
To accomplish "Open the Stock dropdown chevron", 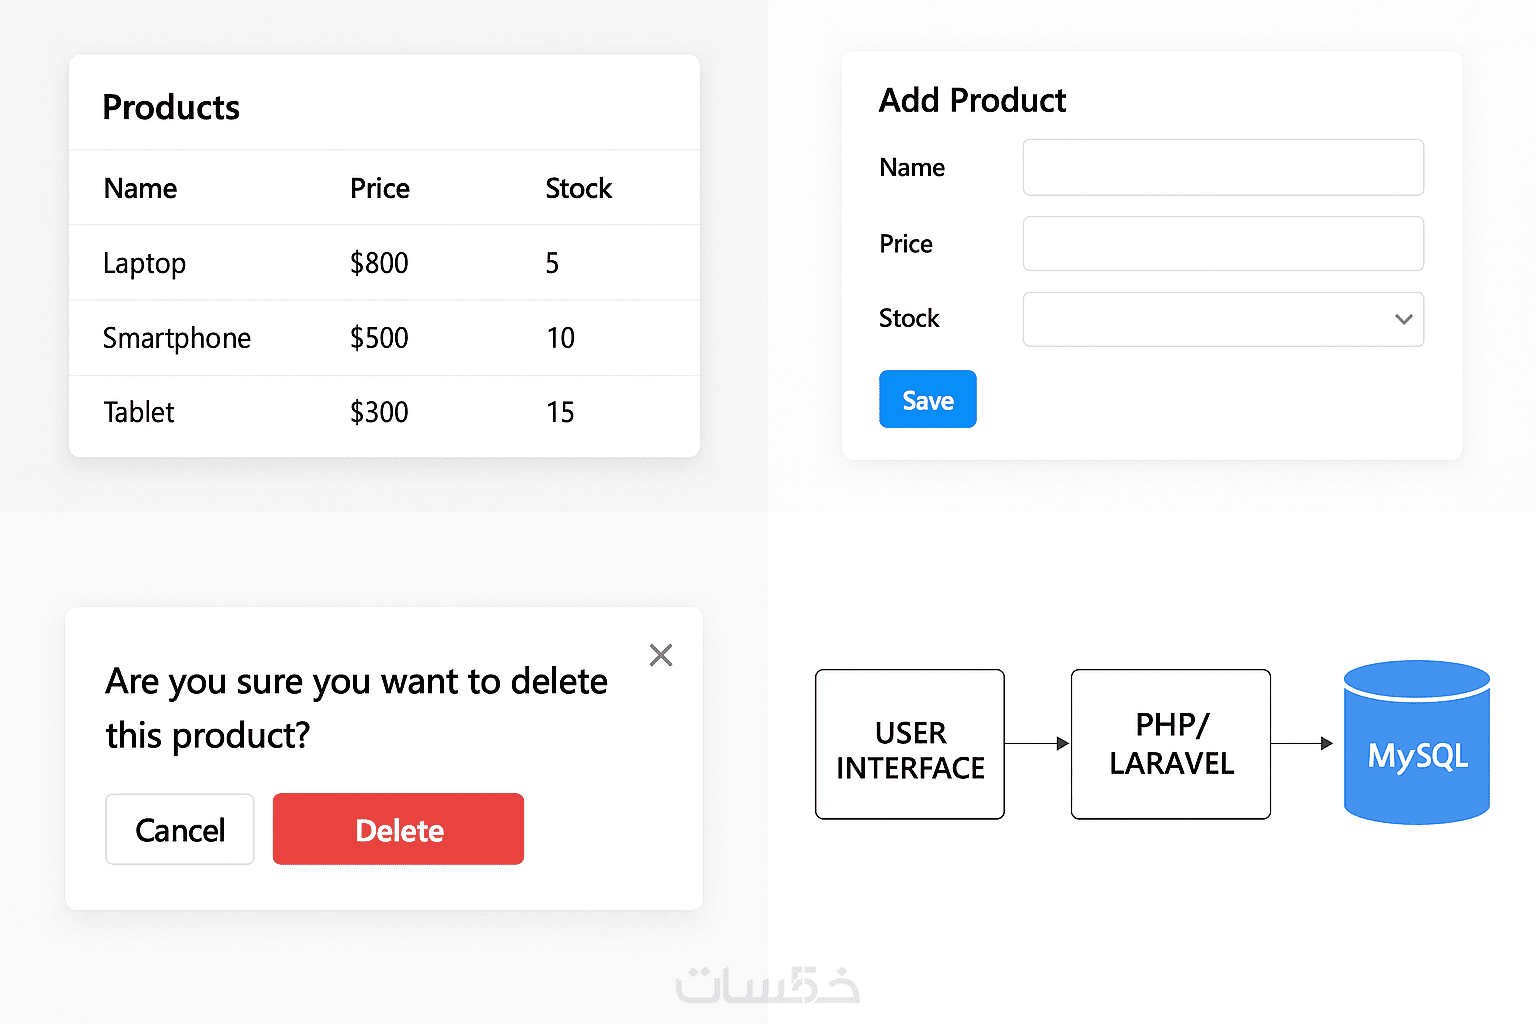I will pos(1403,320).
